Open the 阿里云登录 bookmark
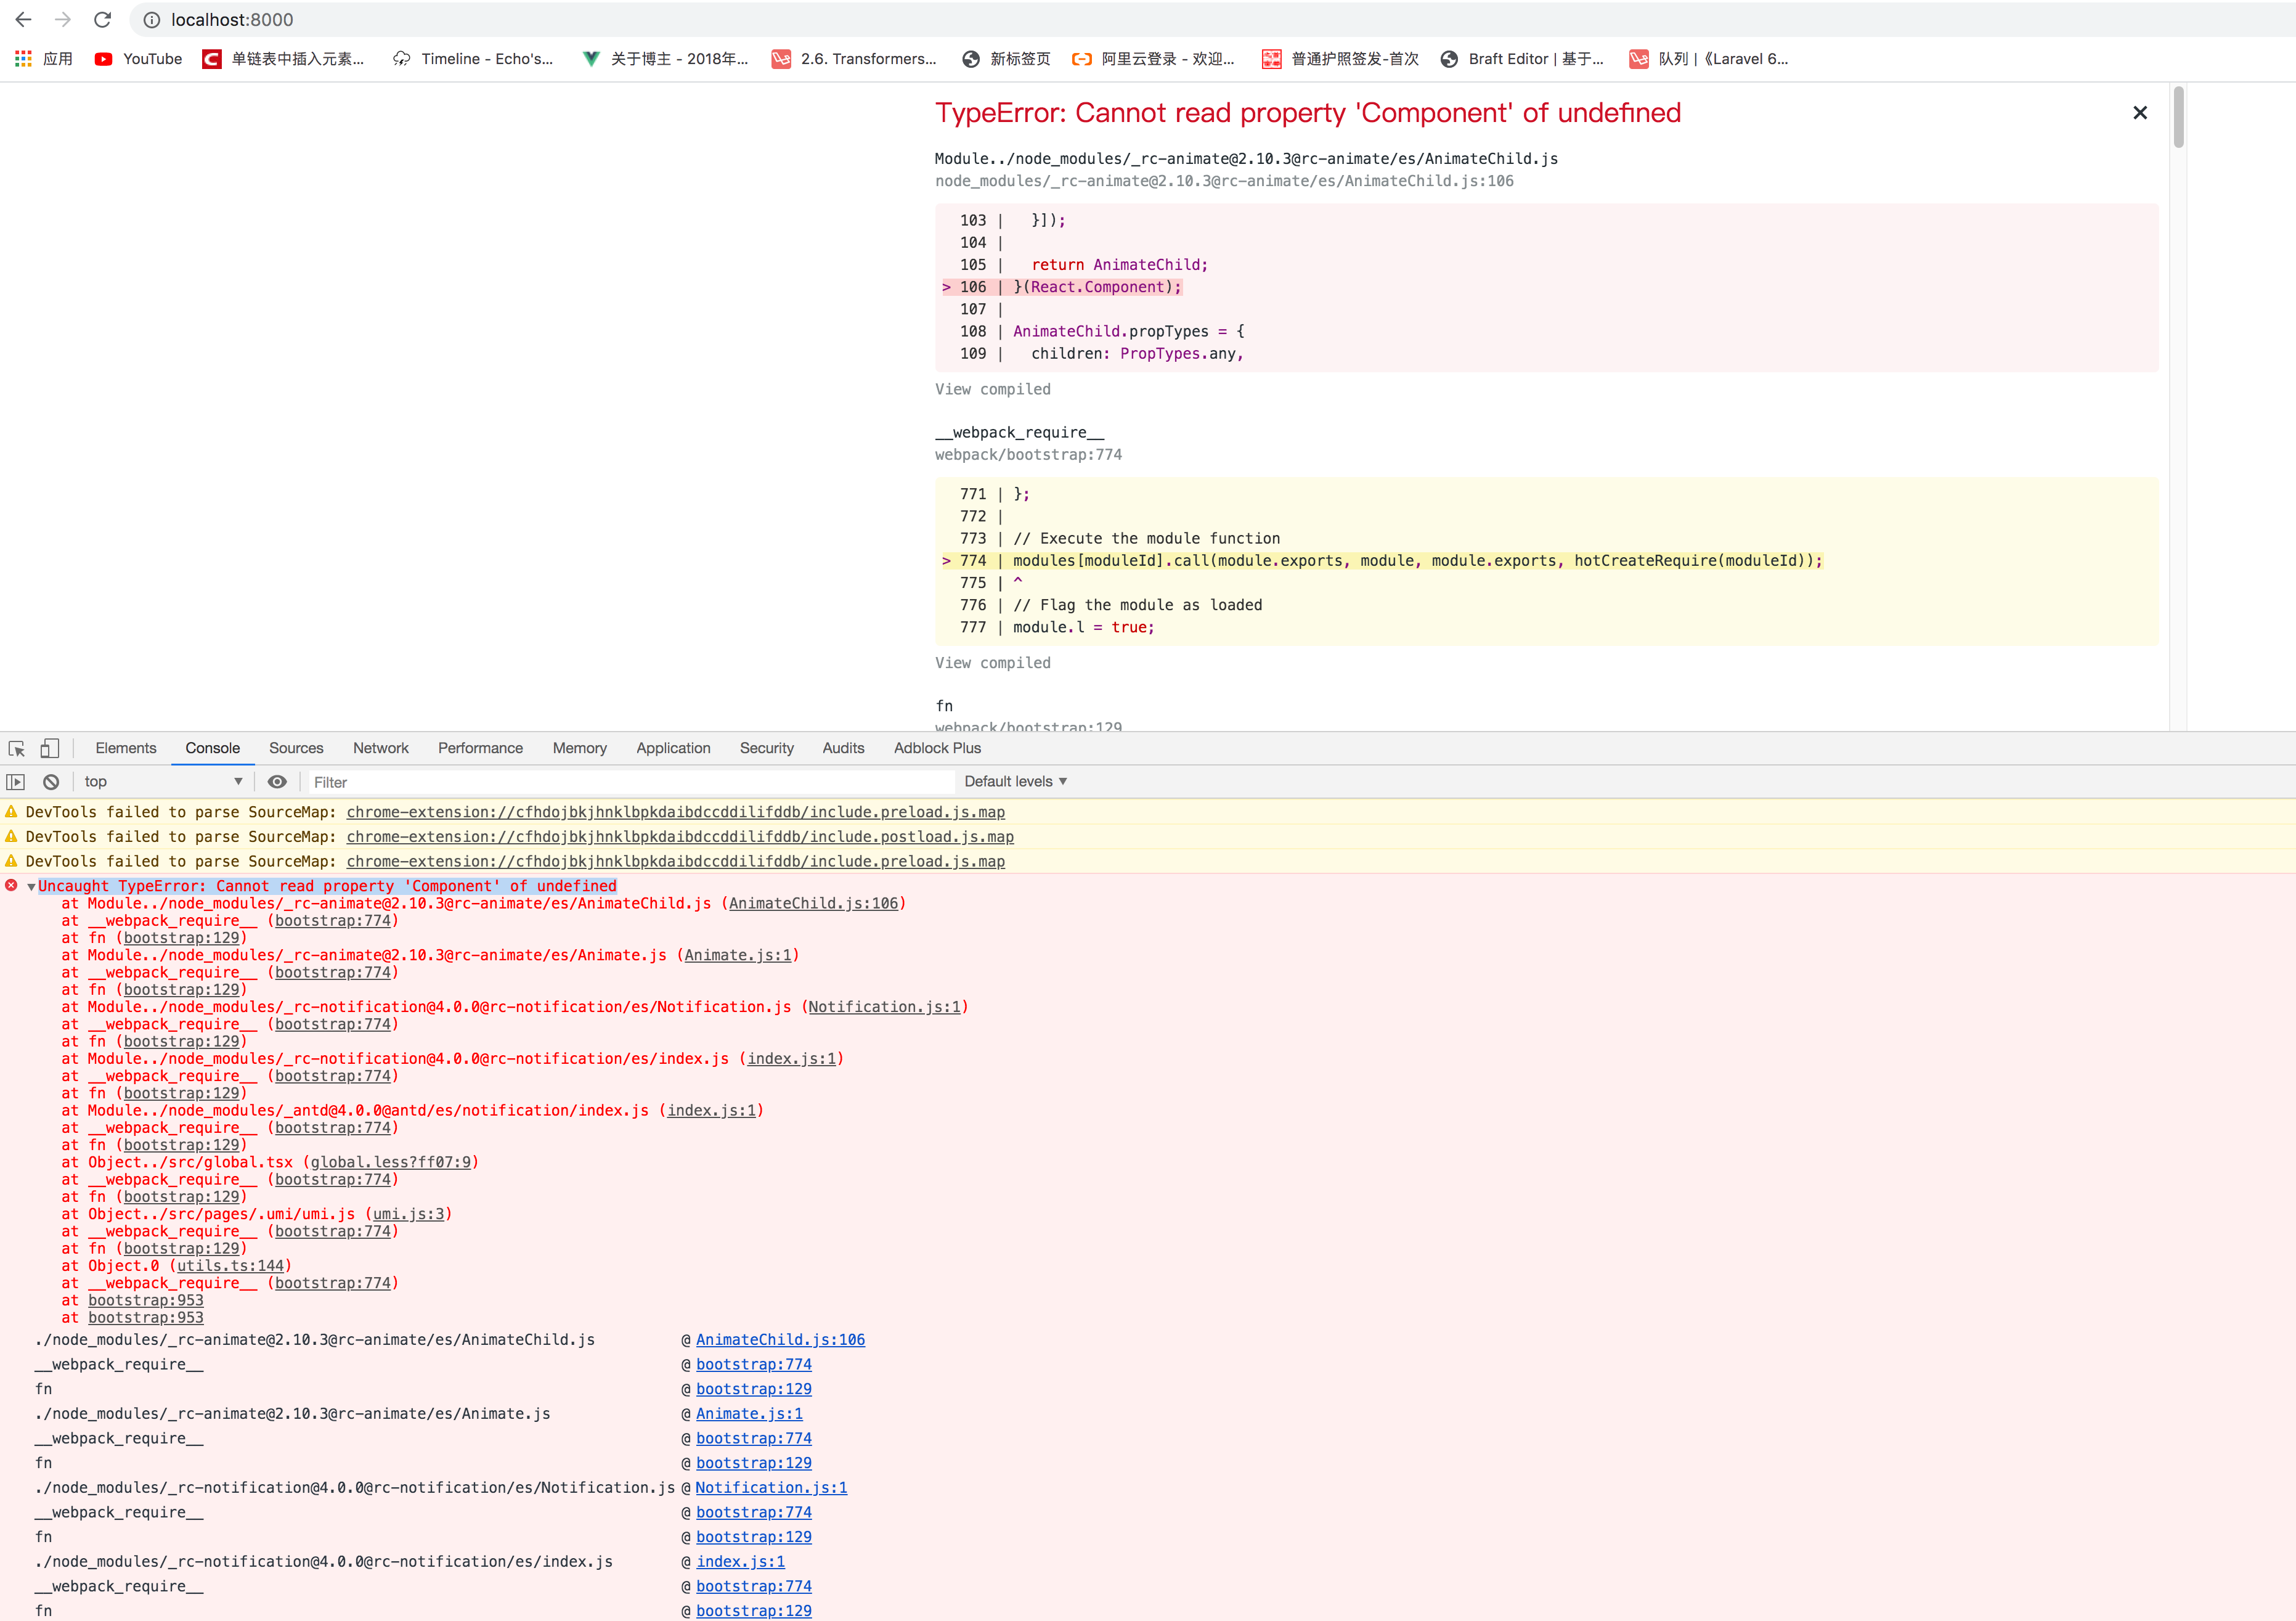2296x1621 pixels. 1153,59
